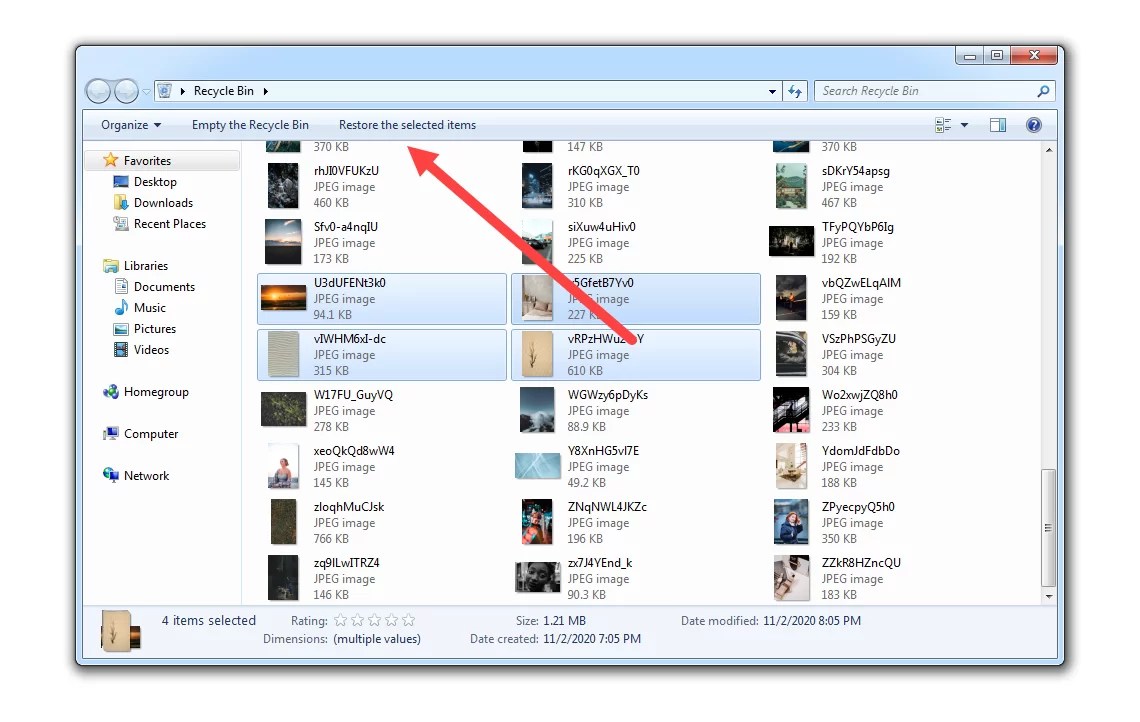Toggle the Preview Pane
The height and width of the screenshot is (722, 1140).
tap(997, 124)
